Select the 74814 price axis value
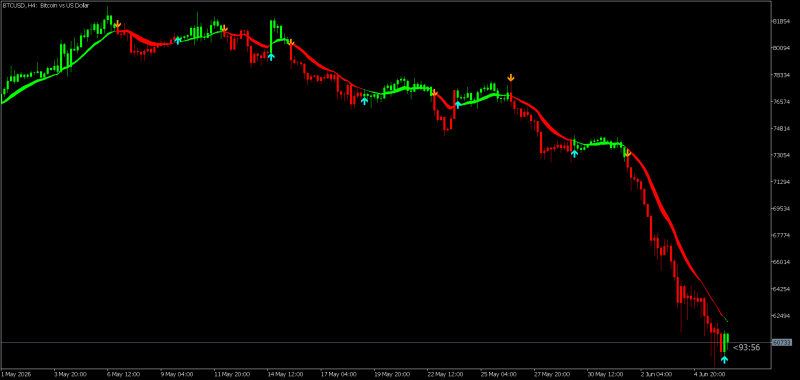The width and height of the screenshot is (800, 380). point(782,129)
